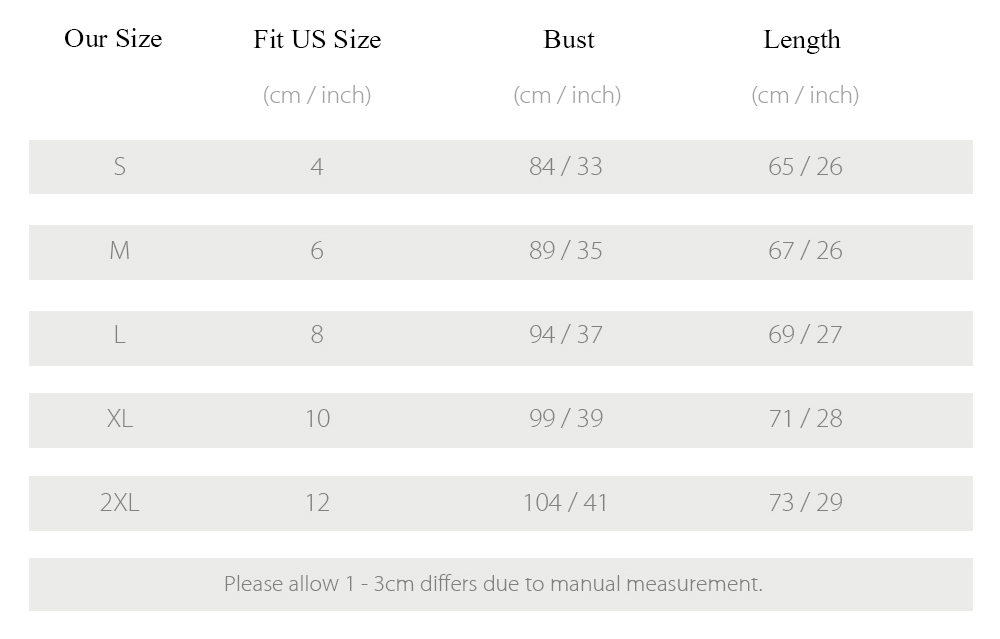Click bust measurement 104 / 41
This screenshot has width=1000, height=639.
pos(565,503)
